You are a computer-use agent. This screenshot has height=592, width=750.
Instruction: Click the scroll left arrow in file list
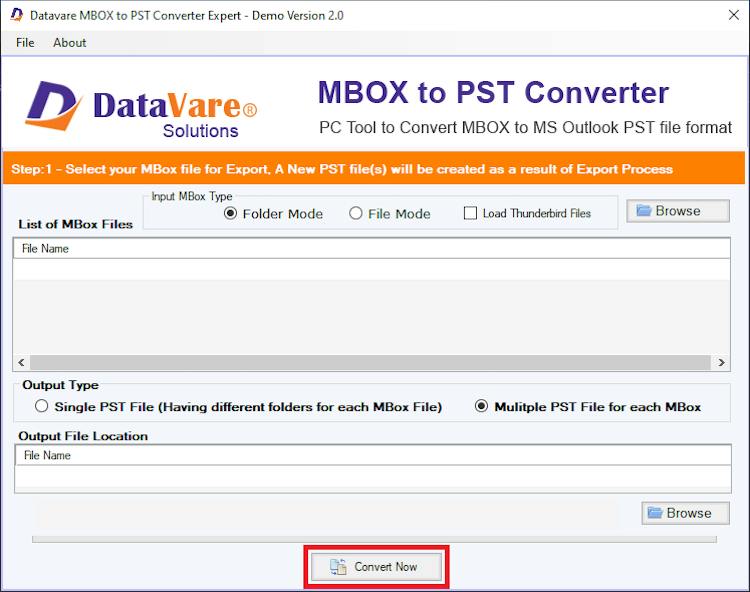[22, 362]
